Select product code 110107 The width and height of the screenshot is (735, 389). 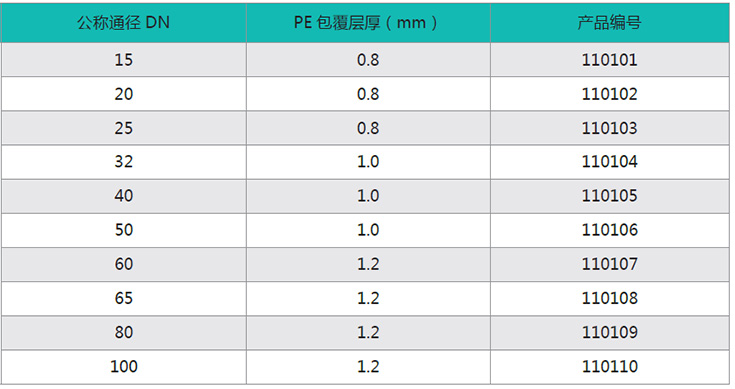(610, 264)
